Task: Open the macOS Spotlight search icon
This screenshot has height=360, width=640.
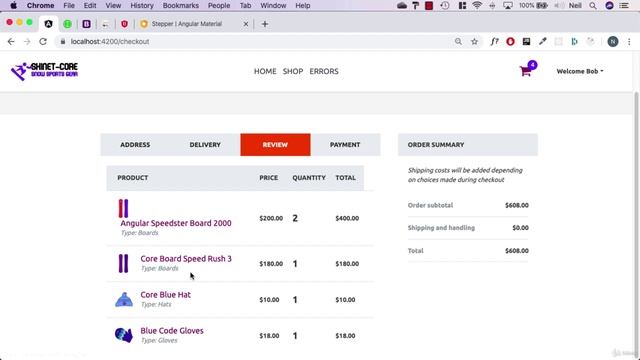Action: (593, 5)
